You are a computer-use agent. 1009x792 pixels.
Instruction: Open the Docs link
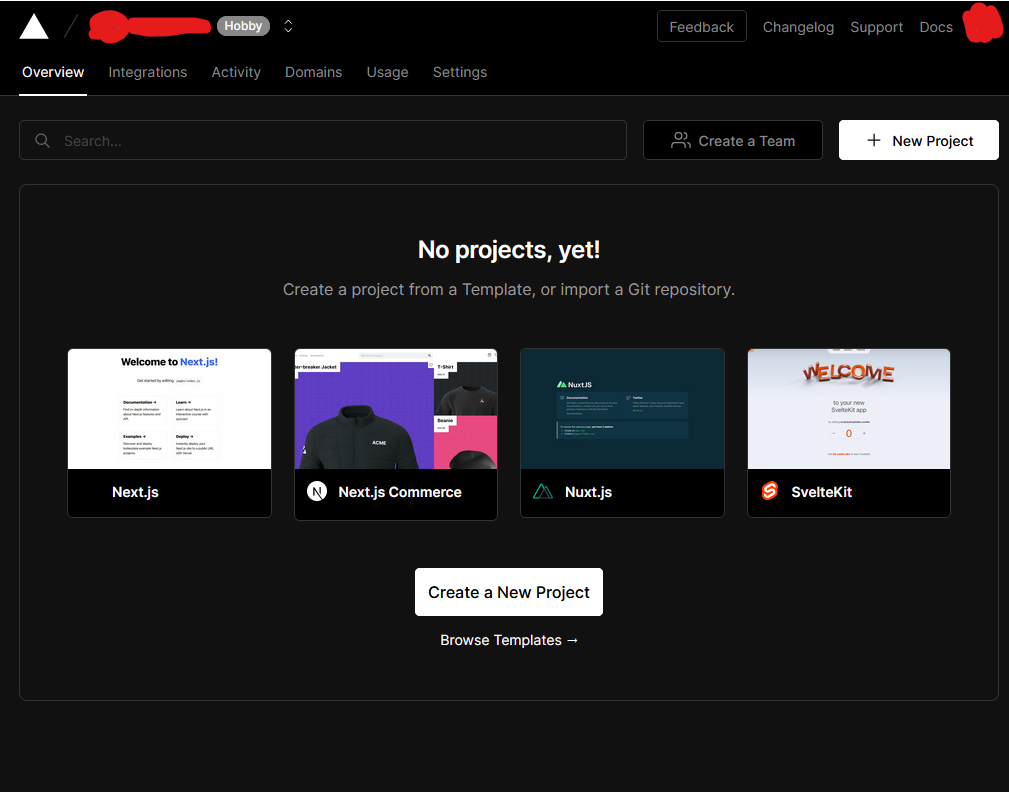click(x=936, y=27)
